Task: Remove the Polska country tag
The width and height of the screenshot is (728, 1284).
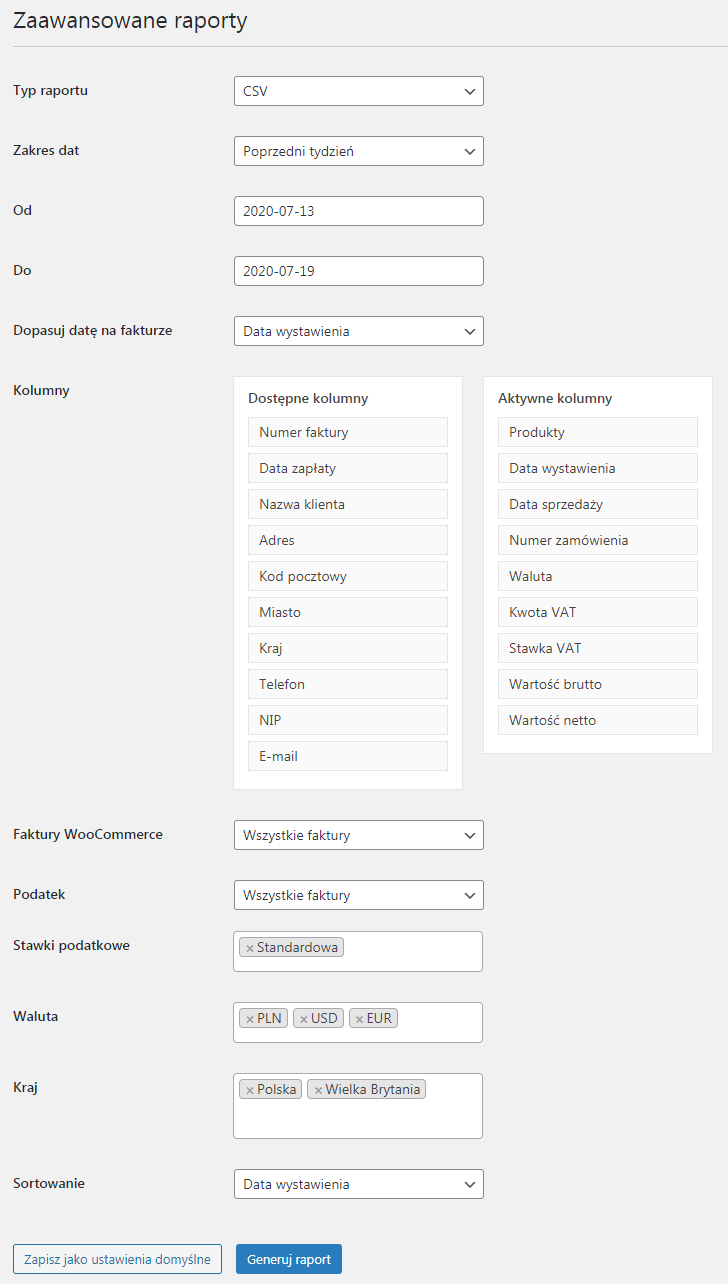Action: click(250, 1090)
